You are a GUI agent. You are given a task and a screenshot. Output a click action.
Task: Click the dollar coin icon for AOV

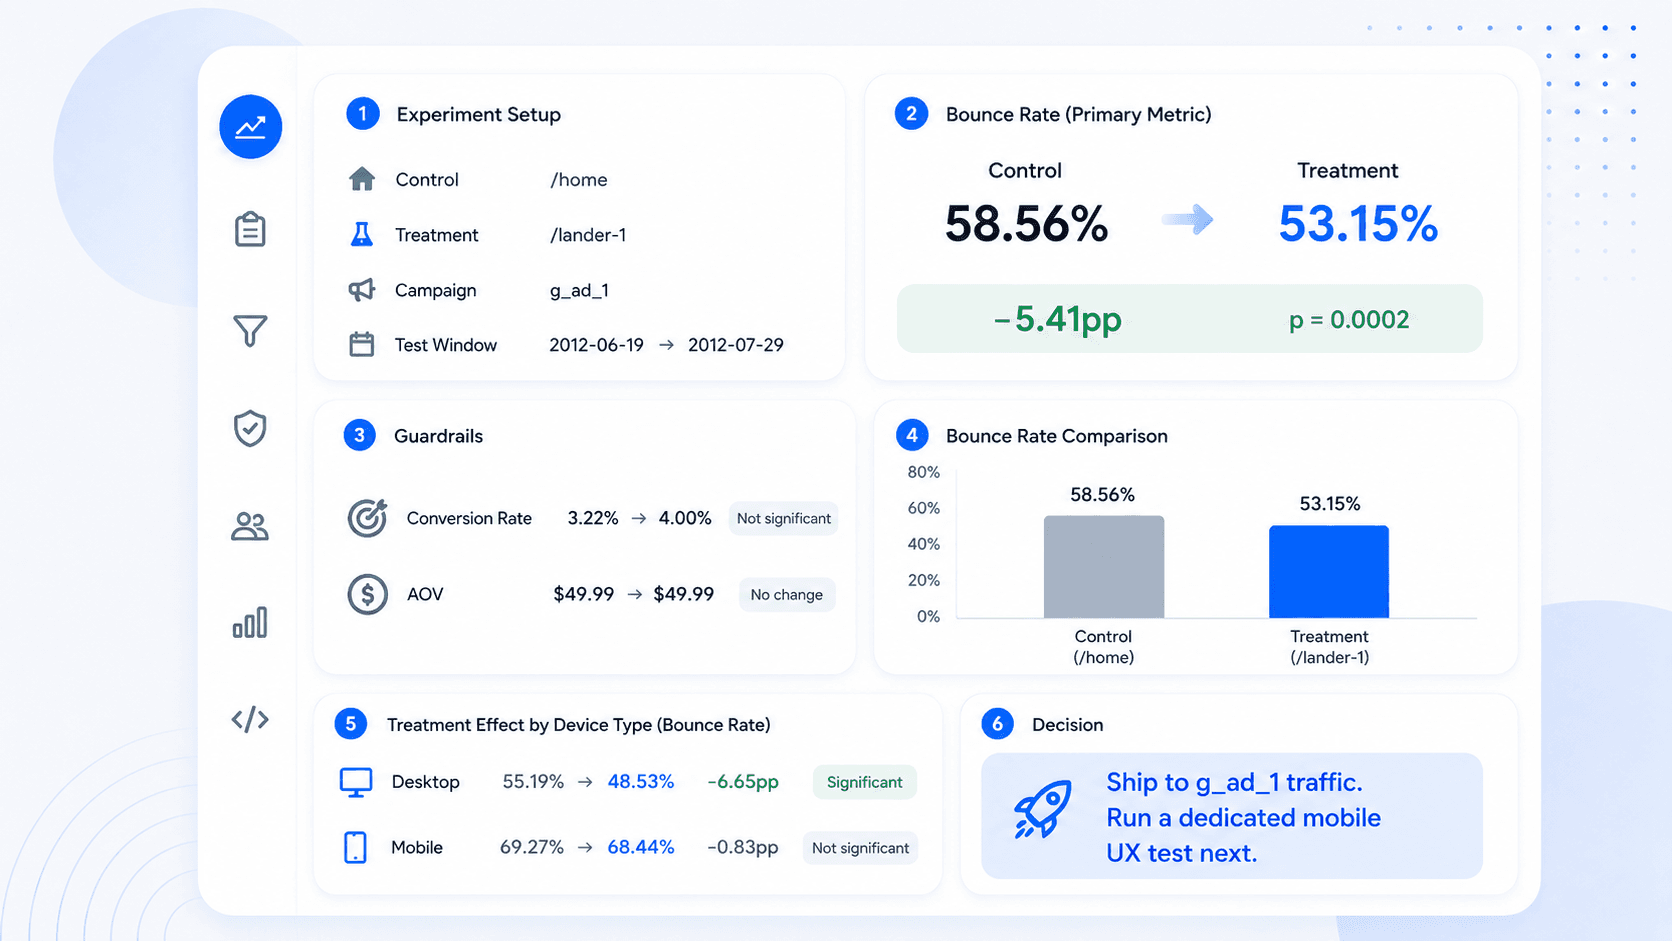367,594
